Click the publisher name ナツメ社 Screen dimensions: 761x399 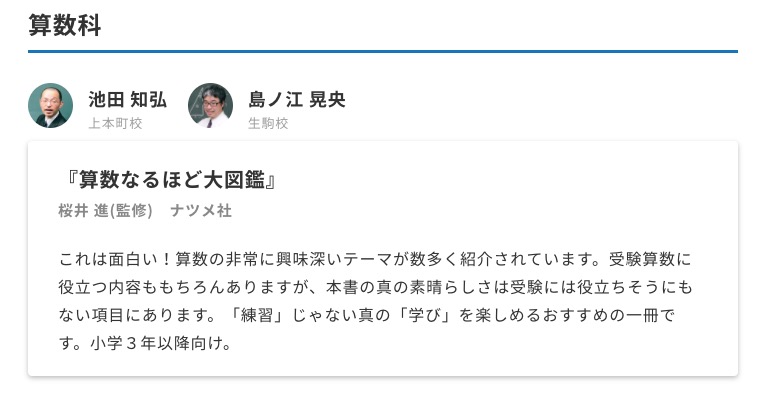(x=201, y=211)
